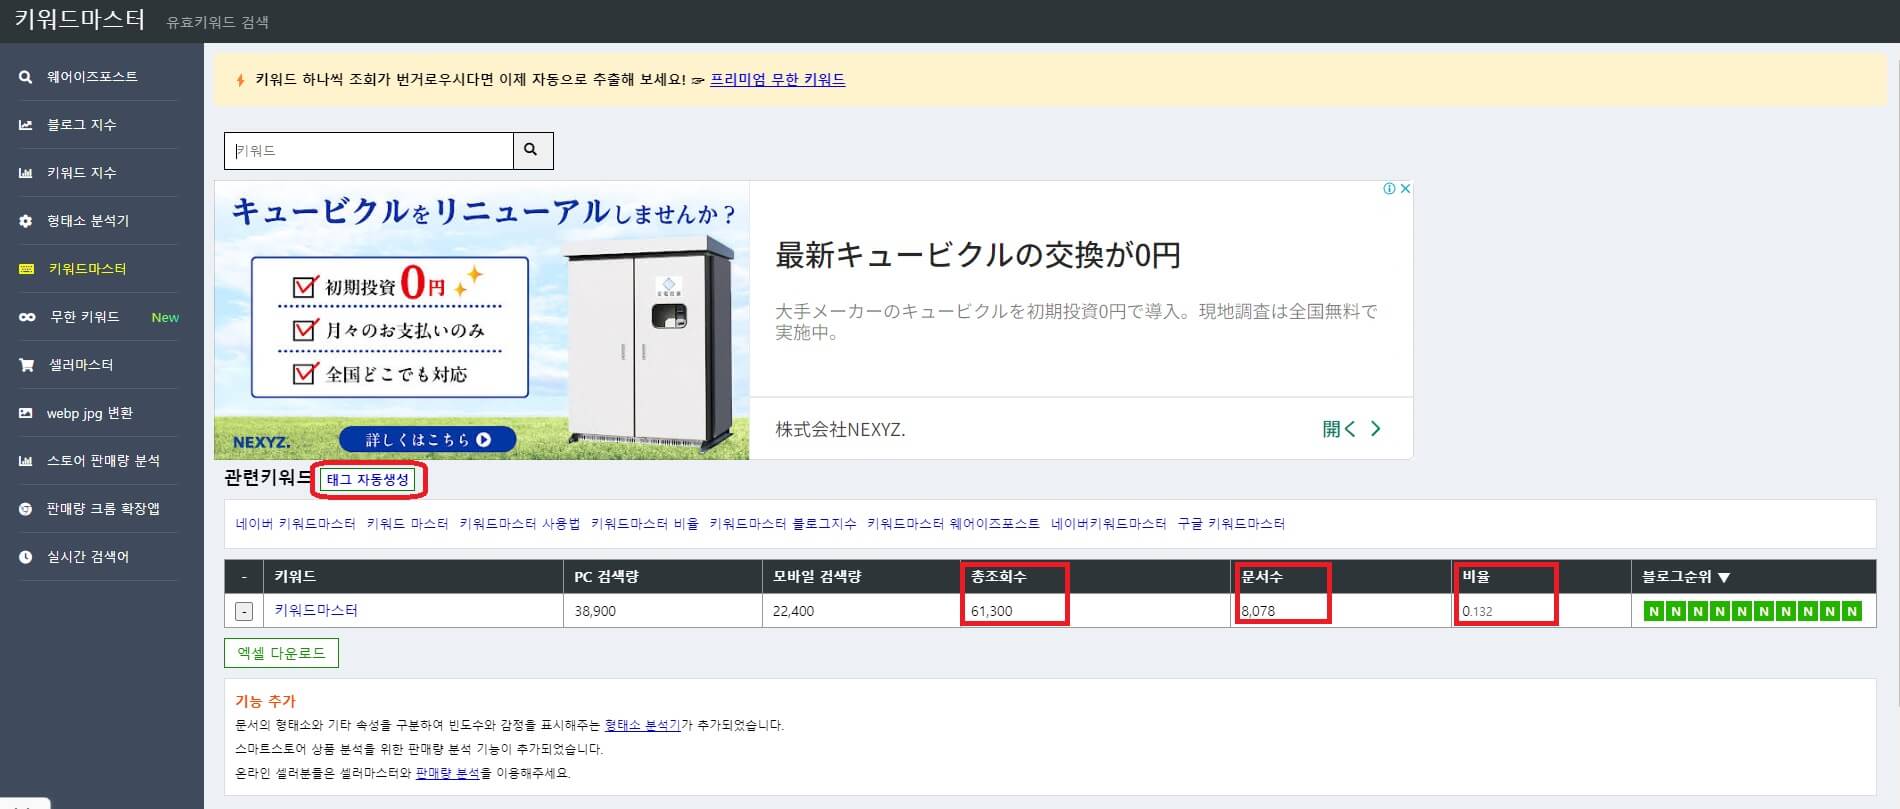Click the cubicle ad banner image
This screenshot has height=809, width=1900.
[482, 320]
